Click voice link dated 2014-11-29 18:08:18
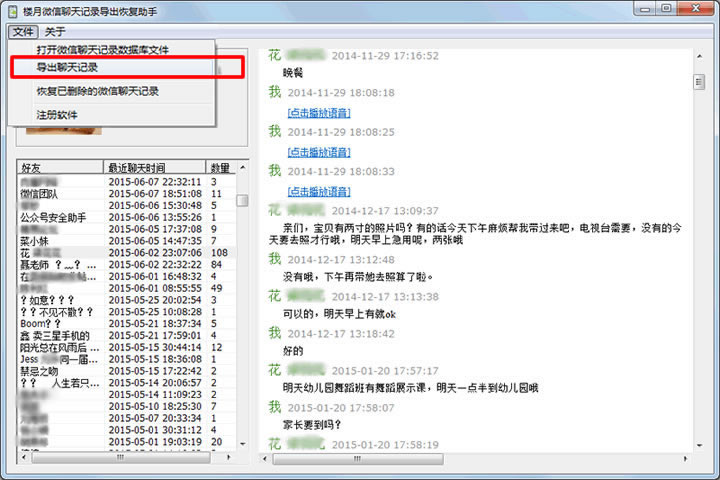This screenshot has height=480, width=720. coord(319,113)
